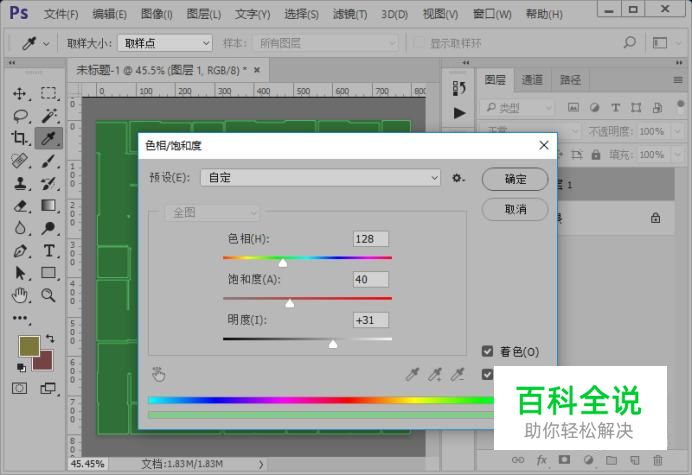
Task: Open the 滤镜(T) menu
Action: tap(350, 14)
